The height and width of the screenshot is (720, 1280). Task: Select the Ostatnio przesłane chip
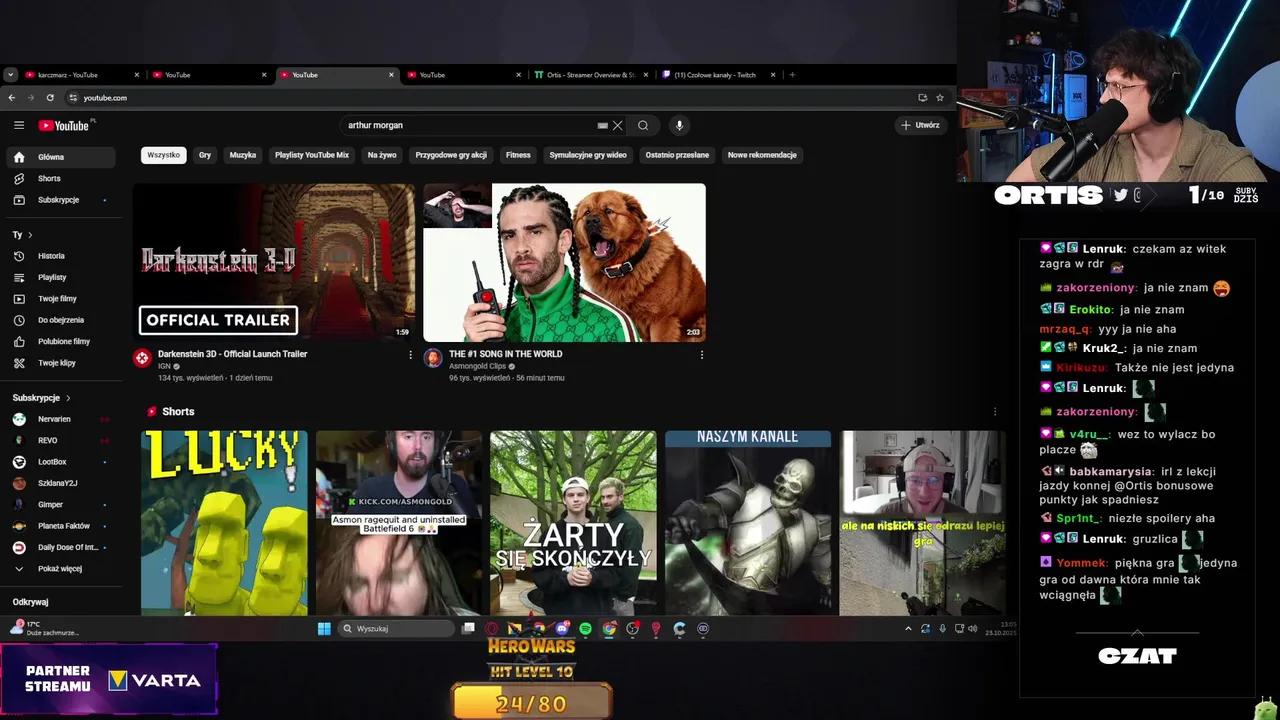click(677, 155)
